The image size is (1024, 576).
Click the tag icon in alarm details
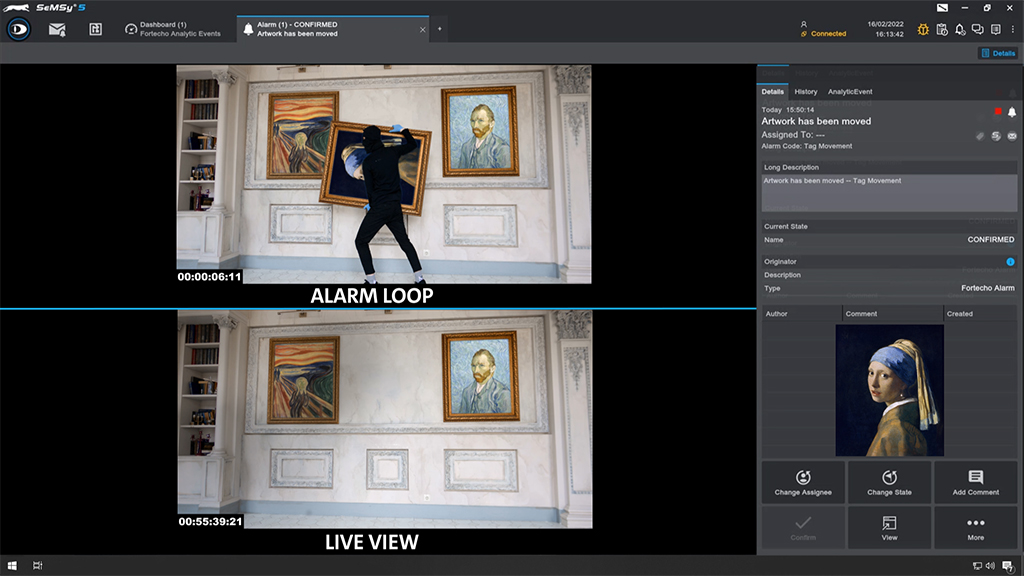click(981, 136)
